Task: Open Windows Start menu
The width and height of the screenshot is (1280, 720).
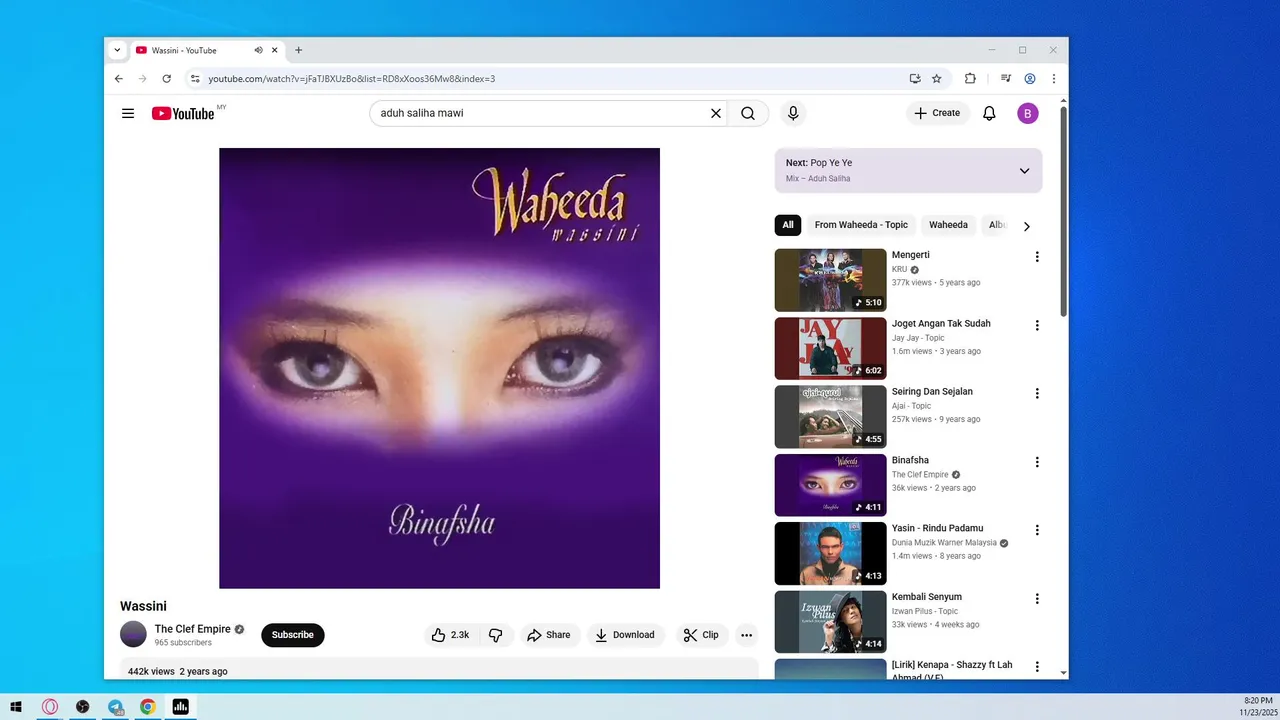Action: (x=16, y=707)
